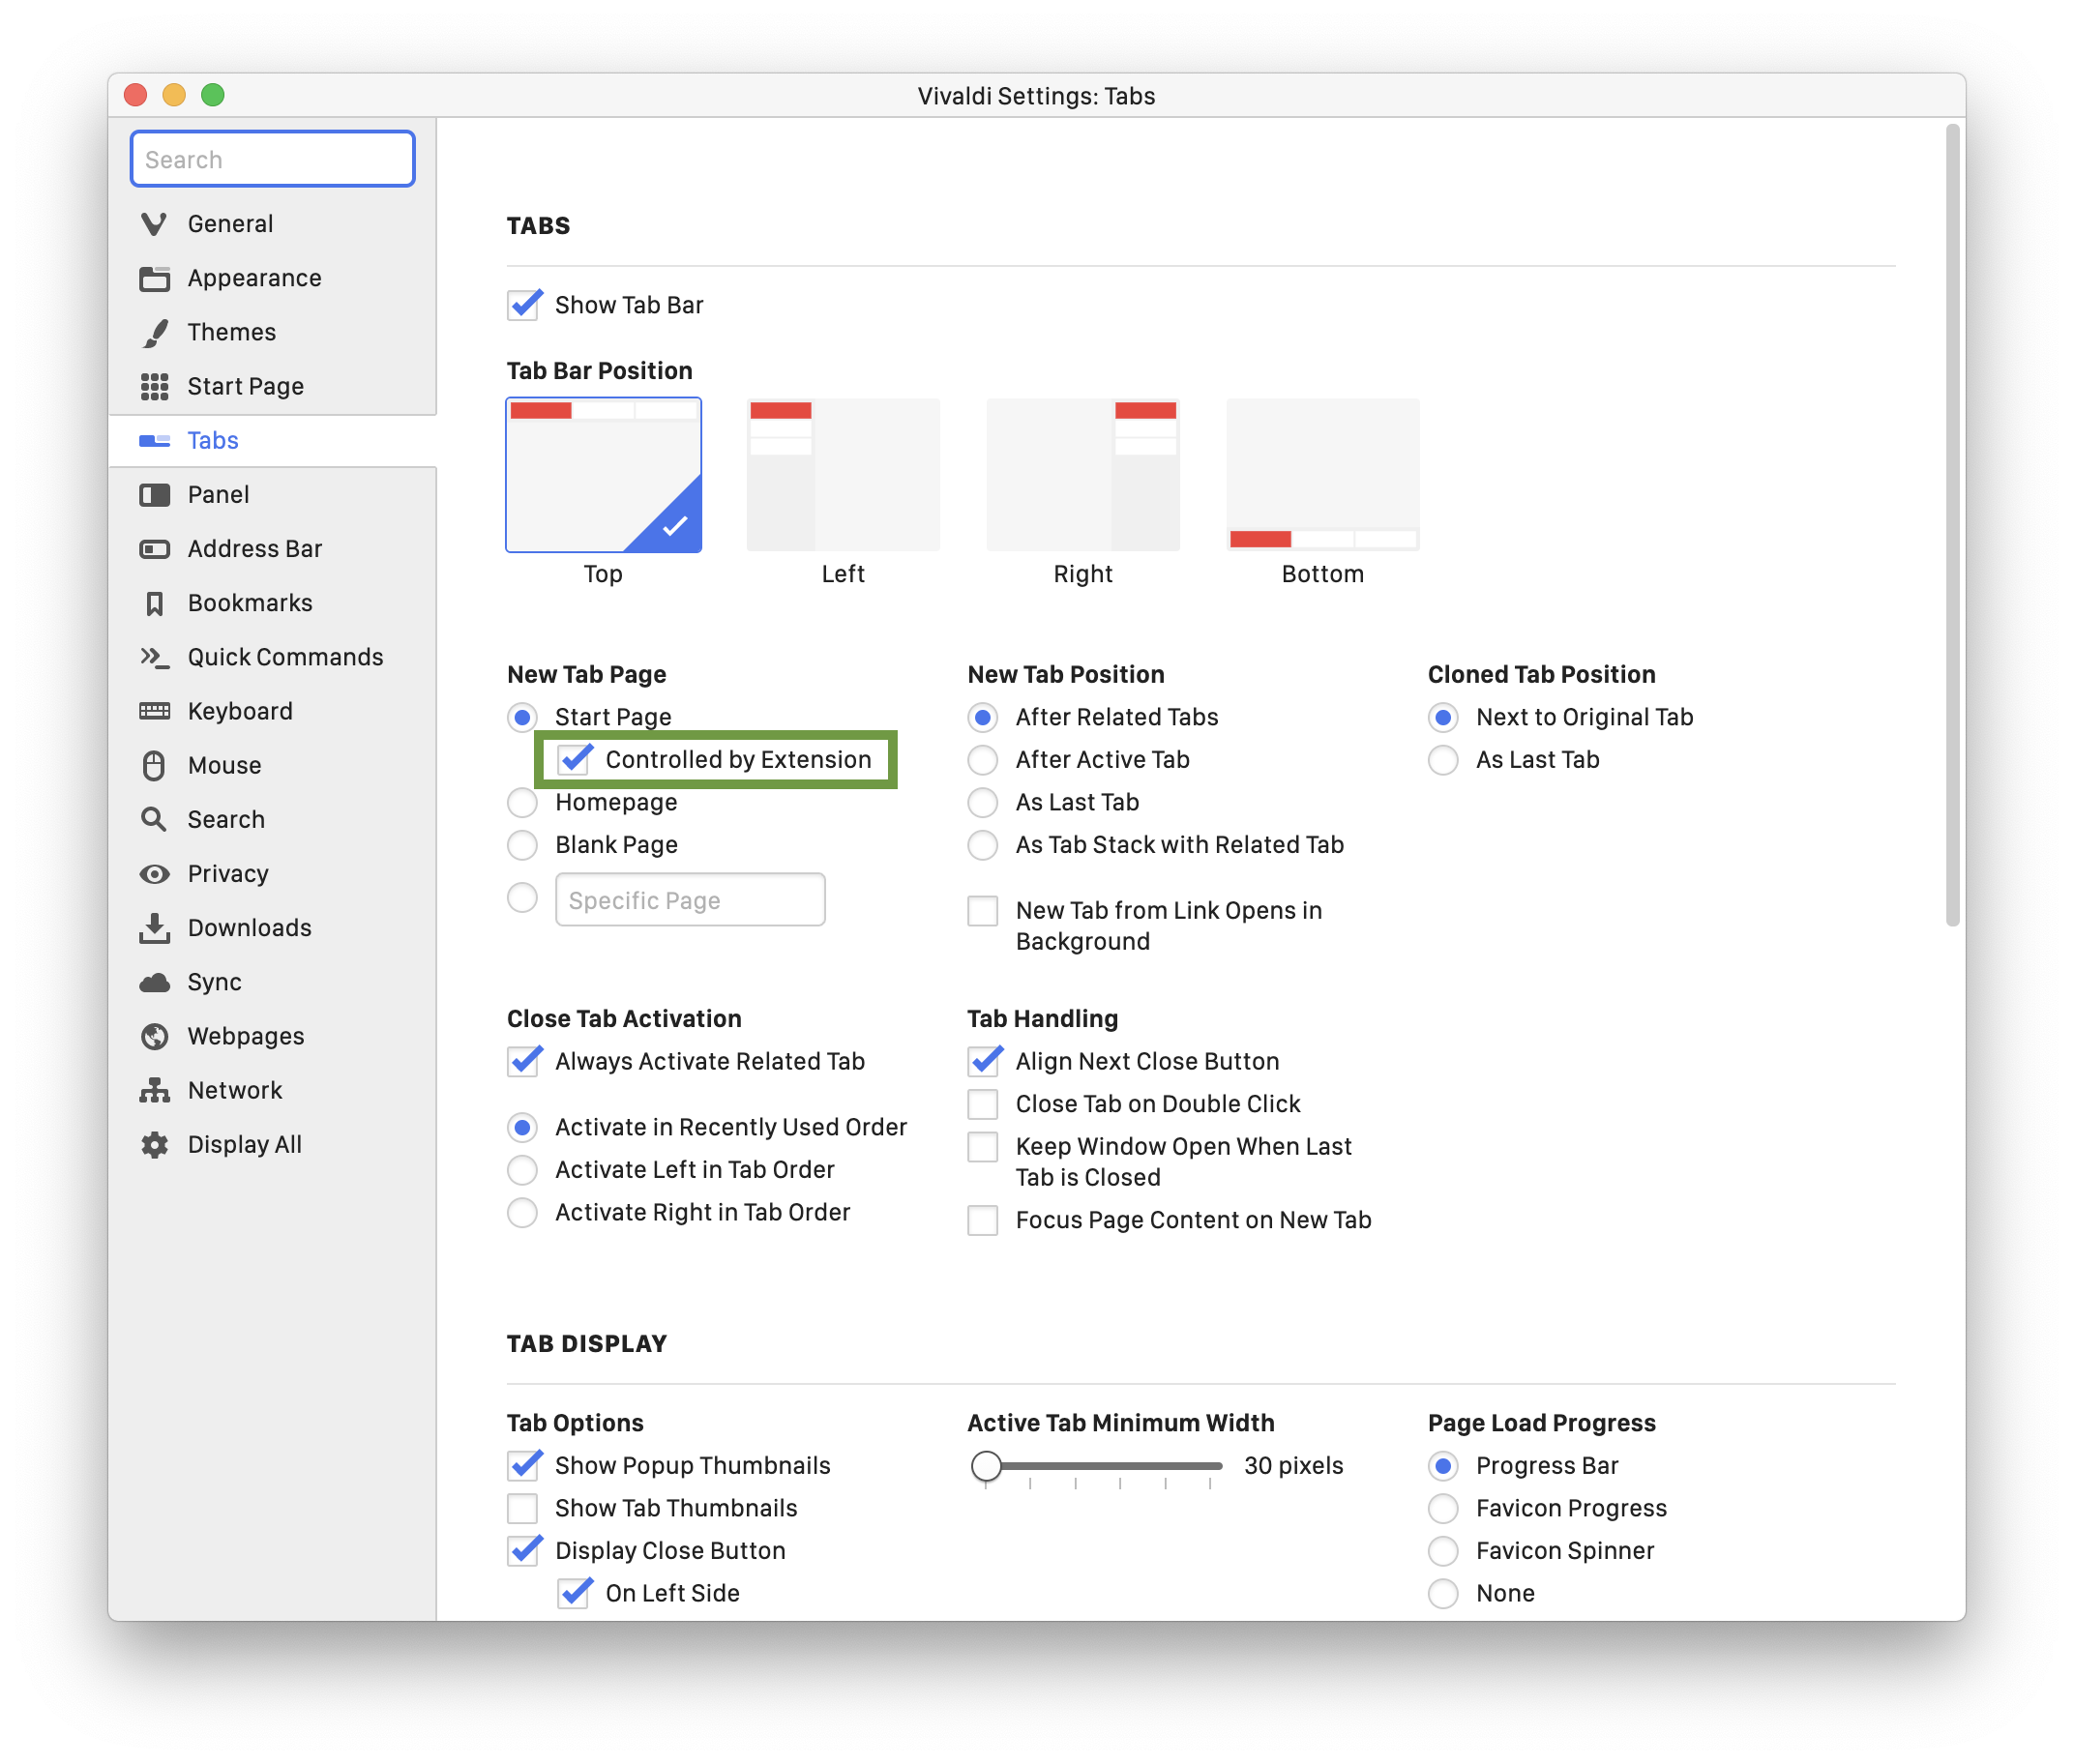Select Favicon Progress indicator
The width and height of the screenshot is (2074, 1764).
(x=1443, y=1508)
